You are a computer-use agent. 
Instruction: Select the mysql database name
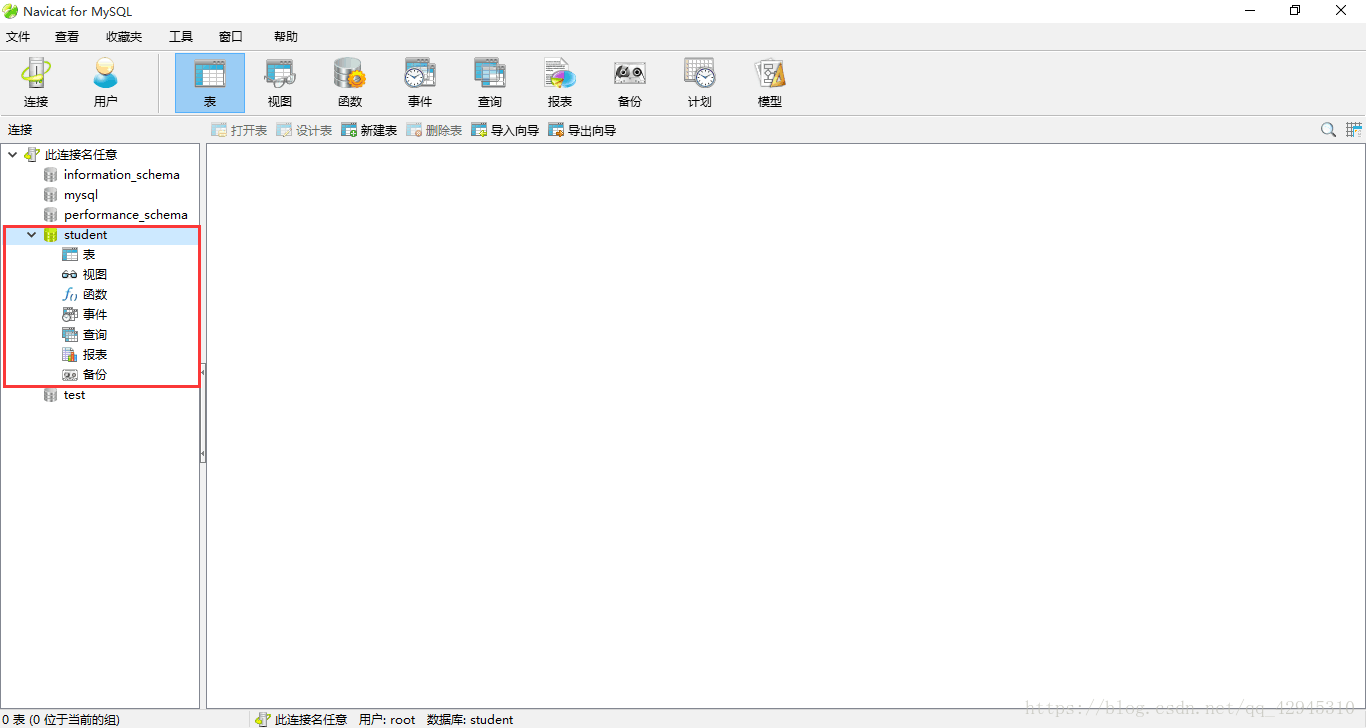coord(81,195)
